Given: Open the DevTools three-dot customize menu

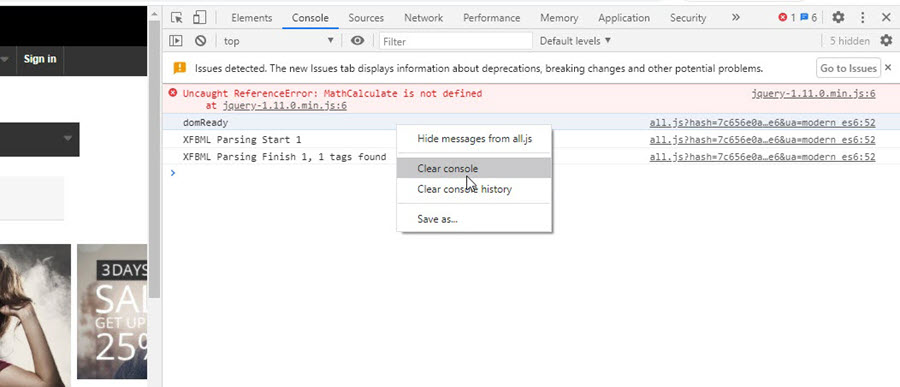Looking at the screenshot, I should click(x=863, y=18).
